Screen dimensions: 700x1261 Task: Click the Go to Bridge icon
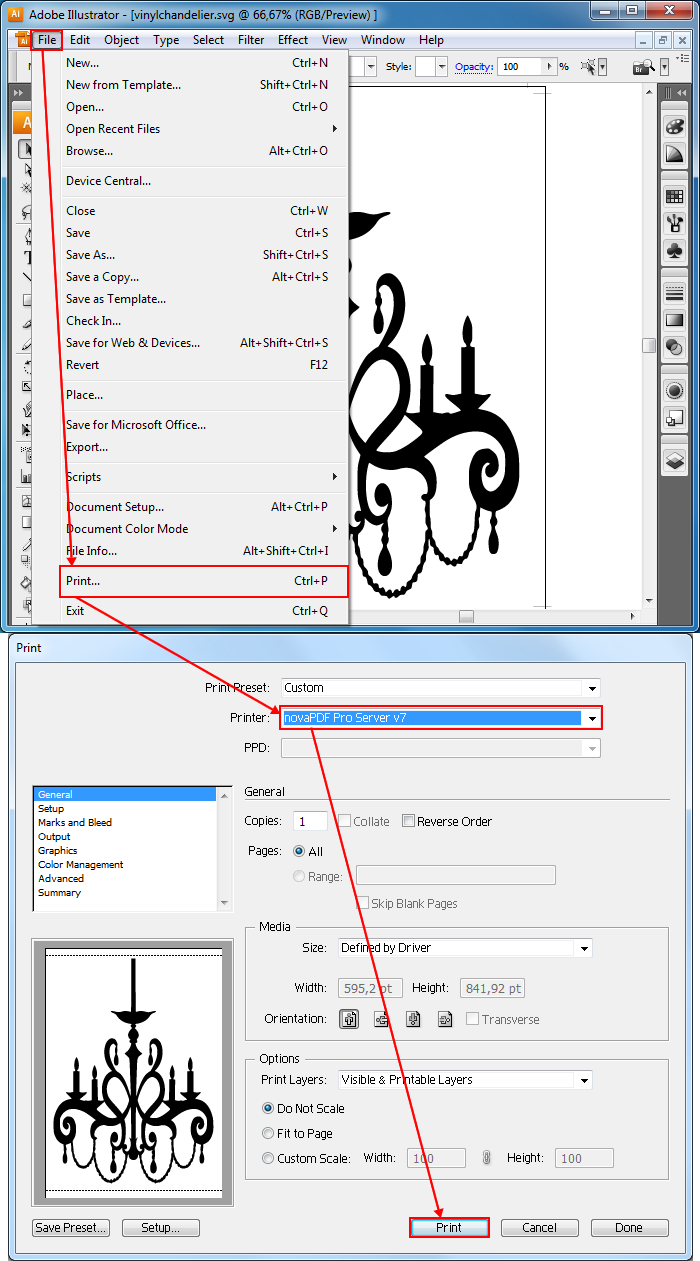641,67
